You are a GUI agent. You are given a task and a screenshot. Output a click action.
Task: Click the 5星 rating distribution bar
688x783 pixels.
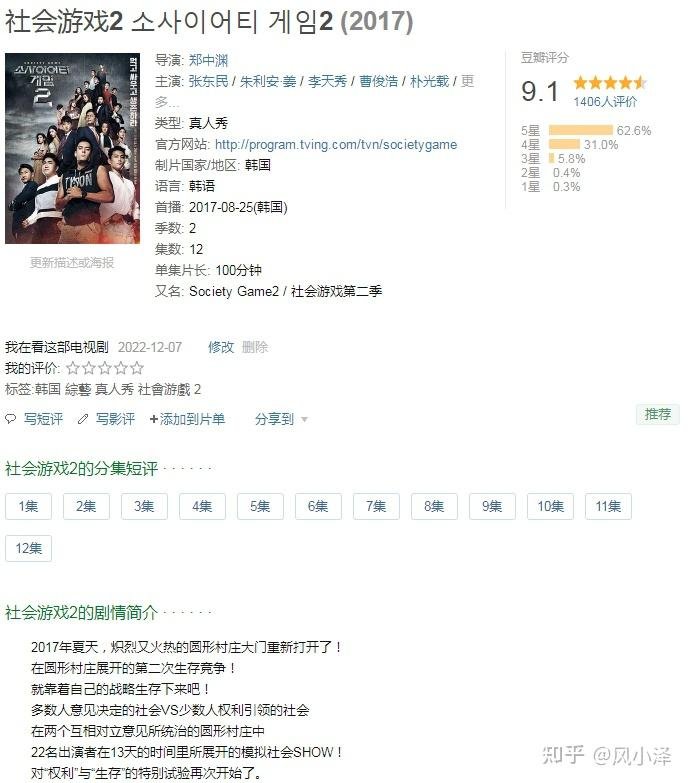click(x=580, y=130)
